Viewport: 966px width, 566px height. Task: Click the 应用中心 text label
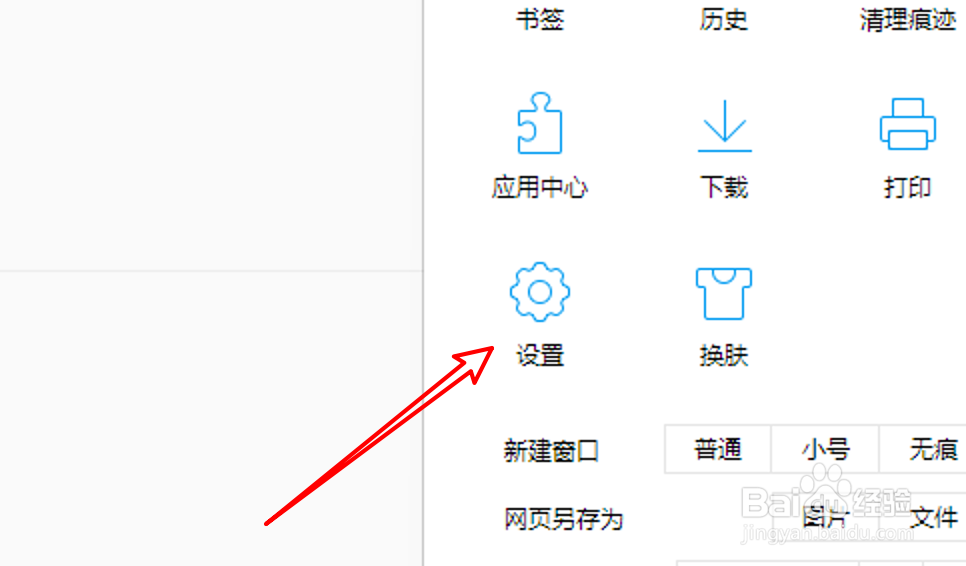tap(540, 187)
